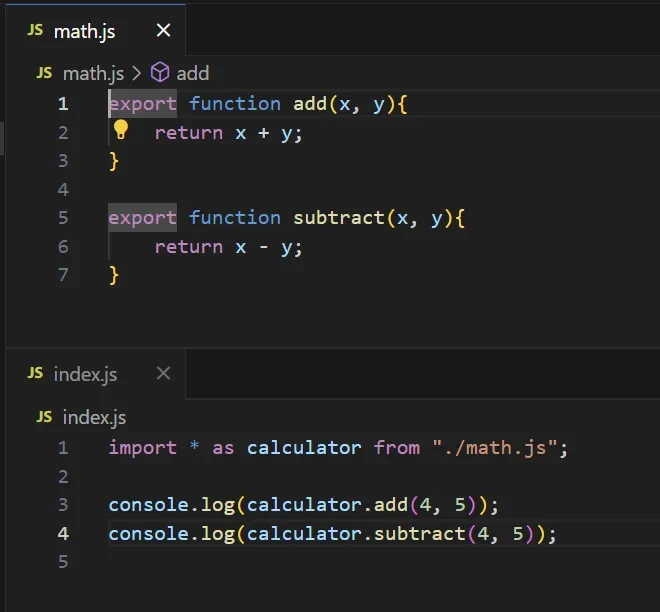Screen dimensions: 660x612
Task: Click the export keyword before subtract
Action: [x=143, y=218]
